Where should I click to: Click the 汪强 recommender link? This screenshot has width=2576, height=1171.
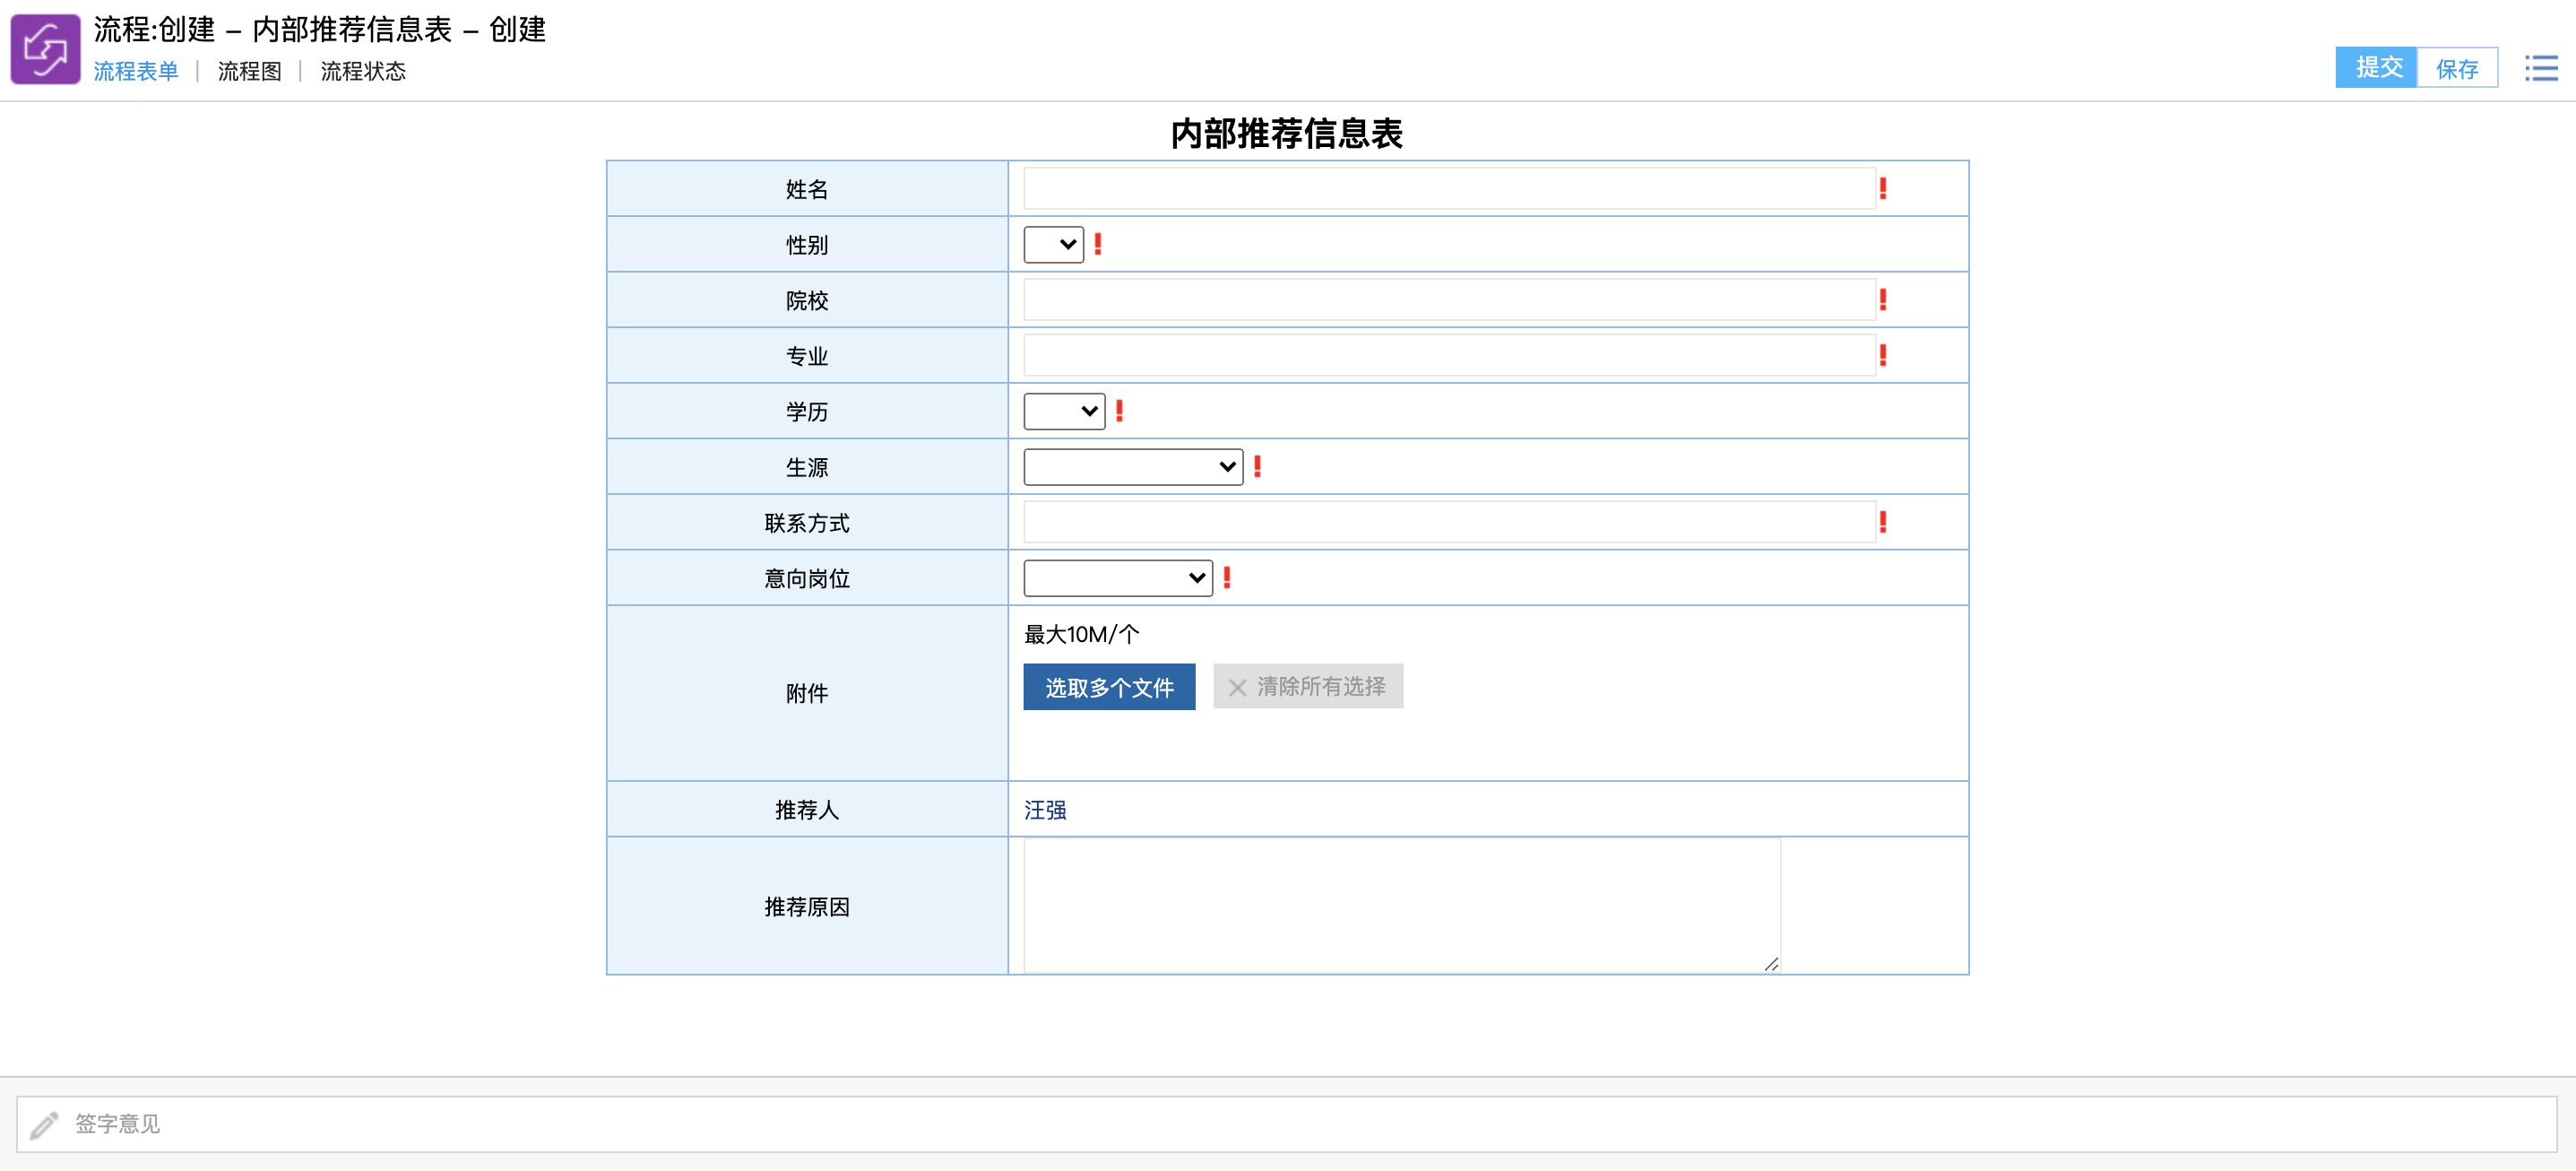1044,809
